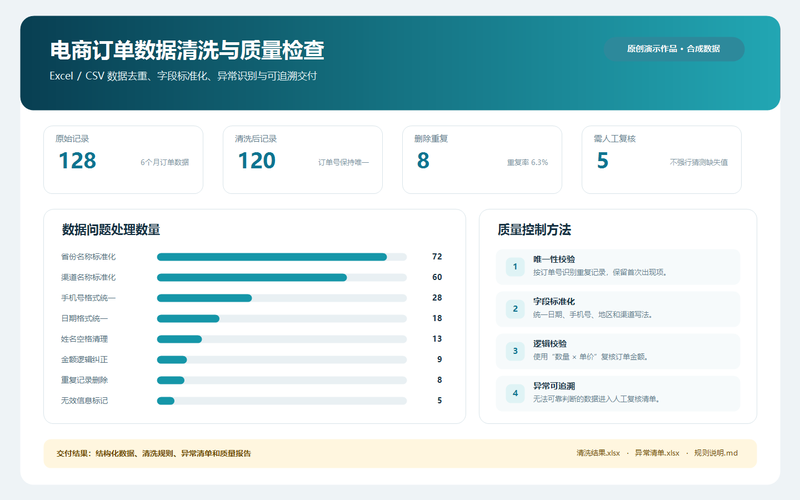This screenshot has width=800, height=500.
Task: Click the value 120 in 清洗后记录 card
Action: (257, 161)
